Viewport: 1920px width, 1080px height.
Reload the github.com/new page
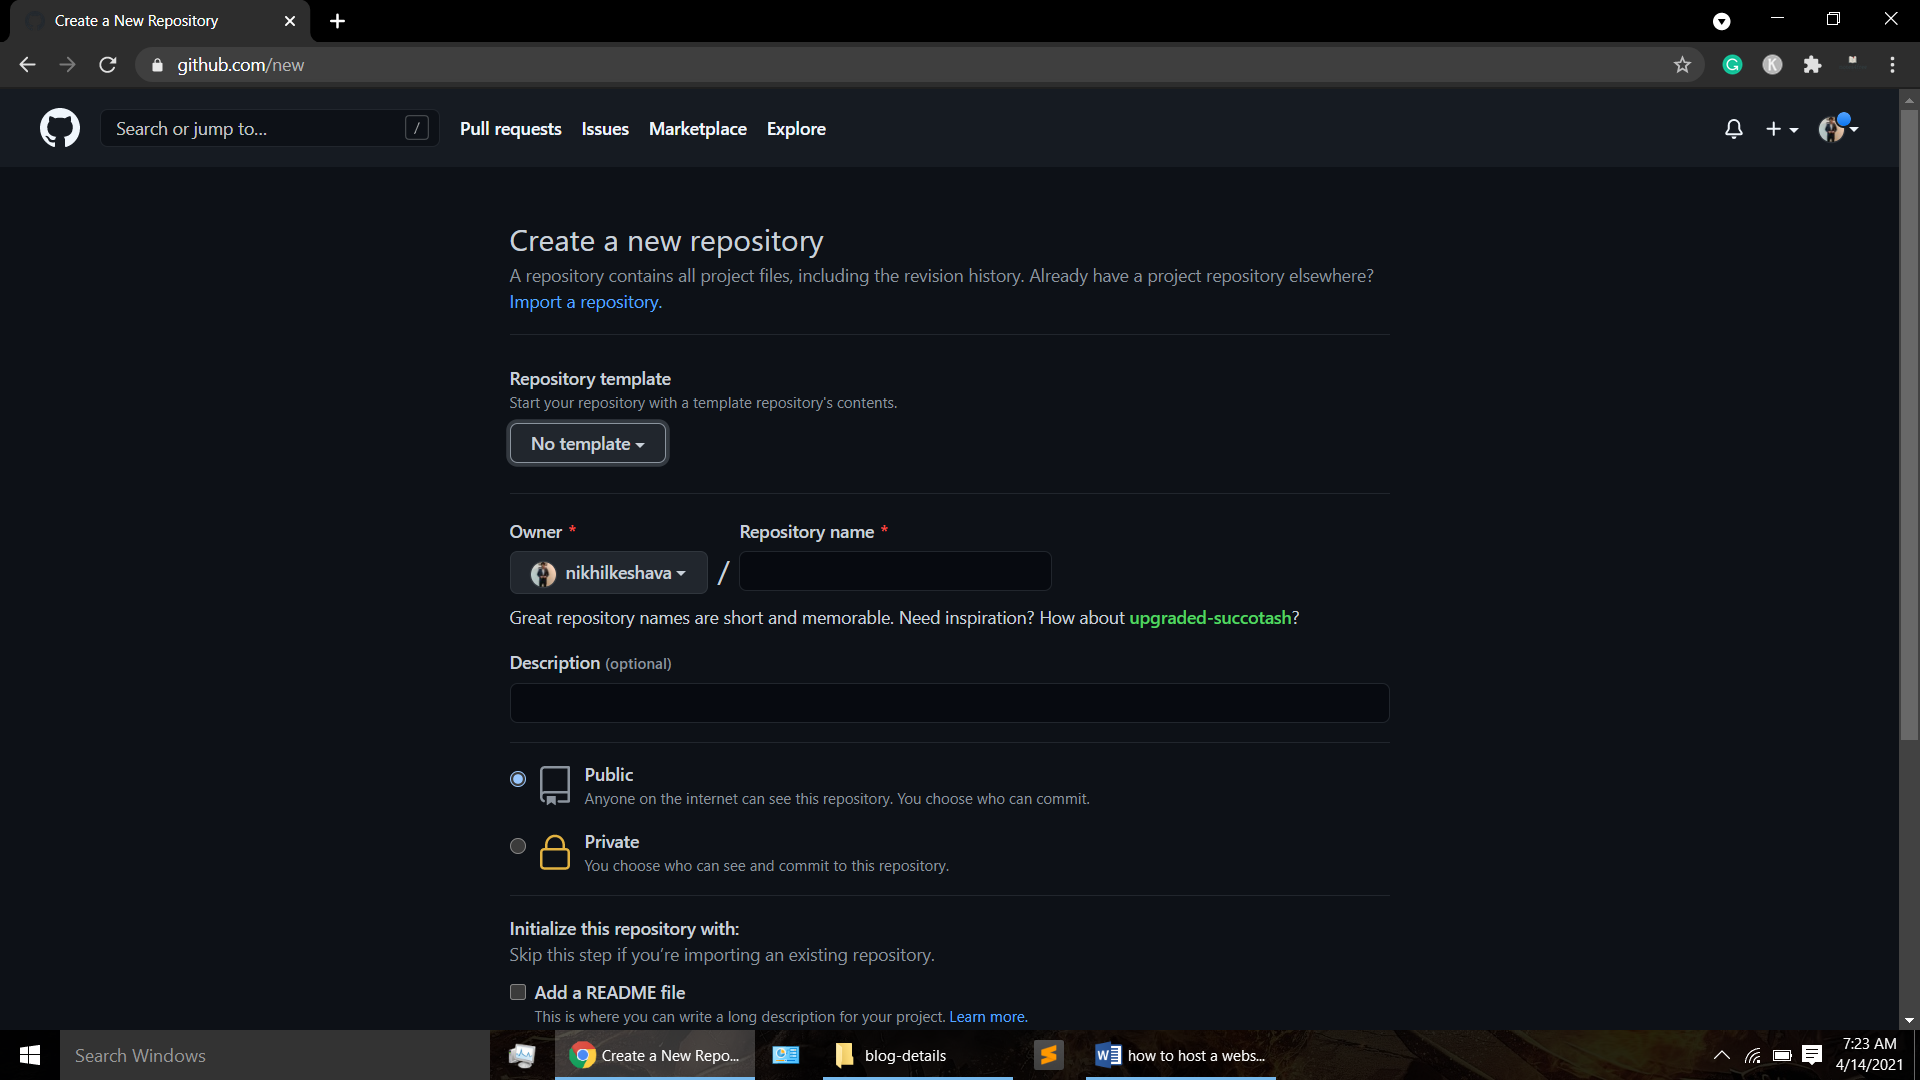[x=108, y=65]
